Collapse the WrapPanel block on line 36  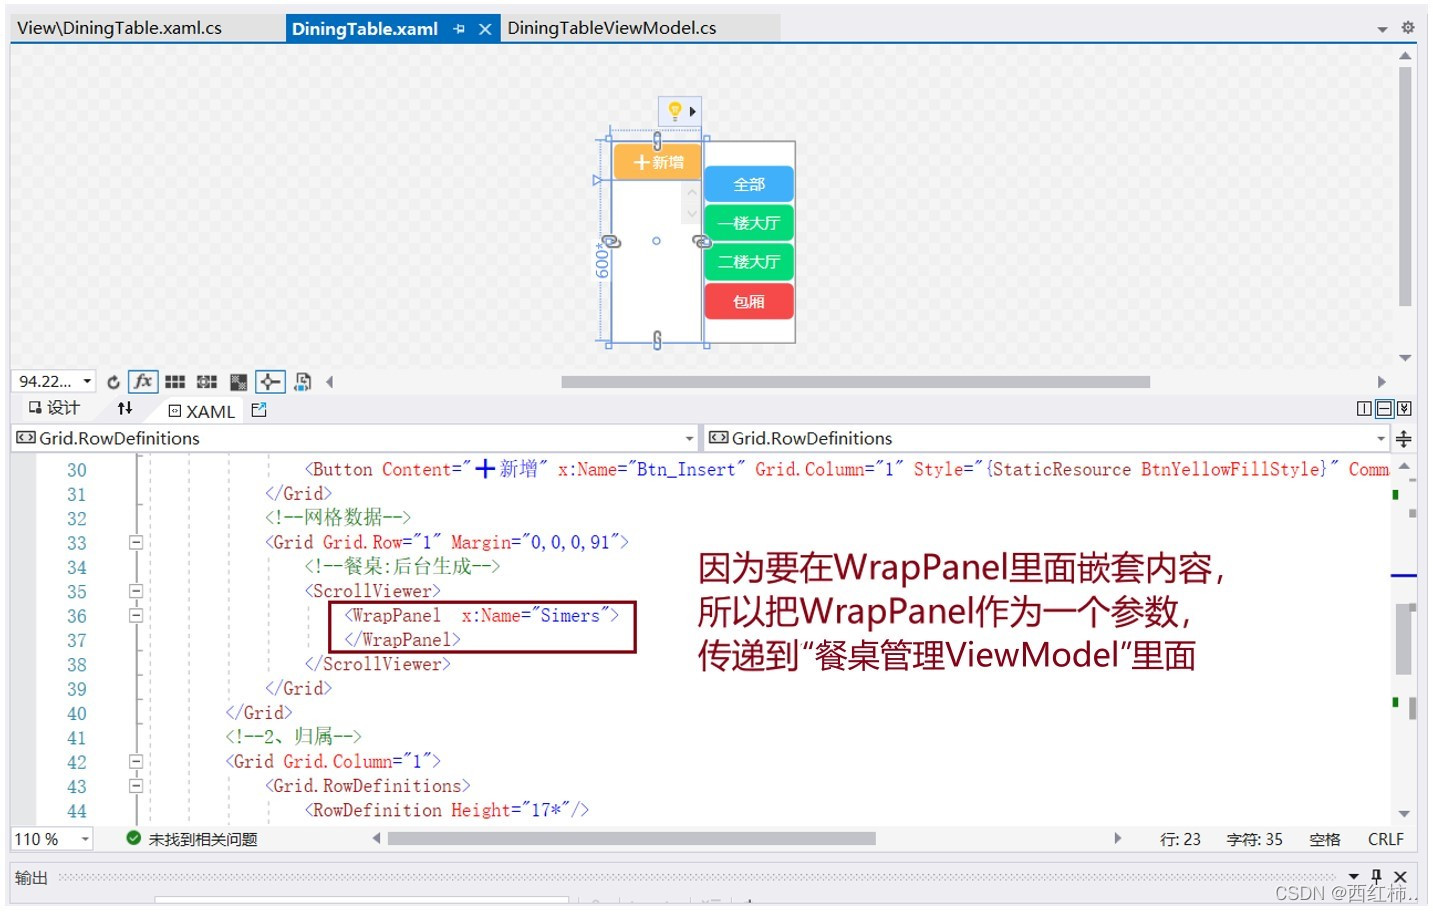pos(136,616)
